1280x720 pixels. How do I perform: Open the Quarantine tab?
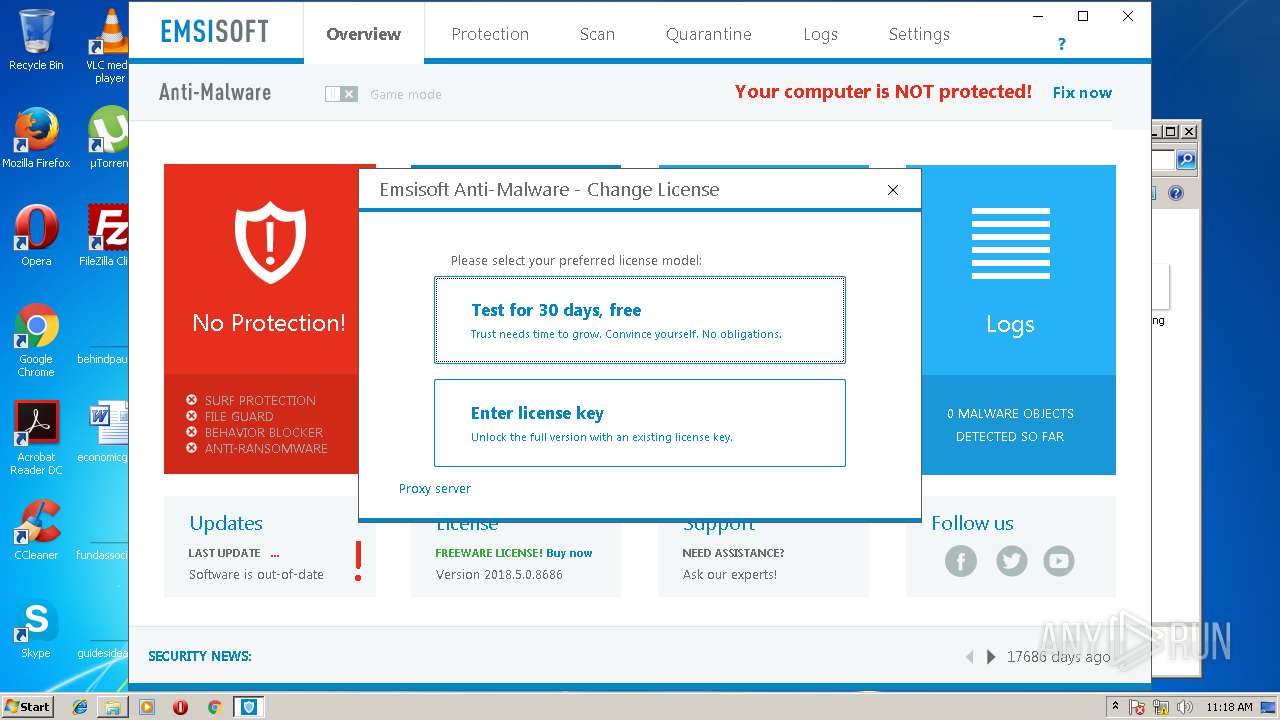tap(709, 34)
